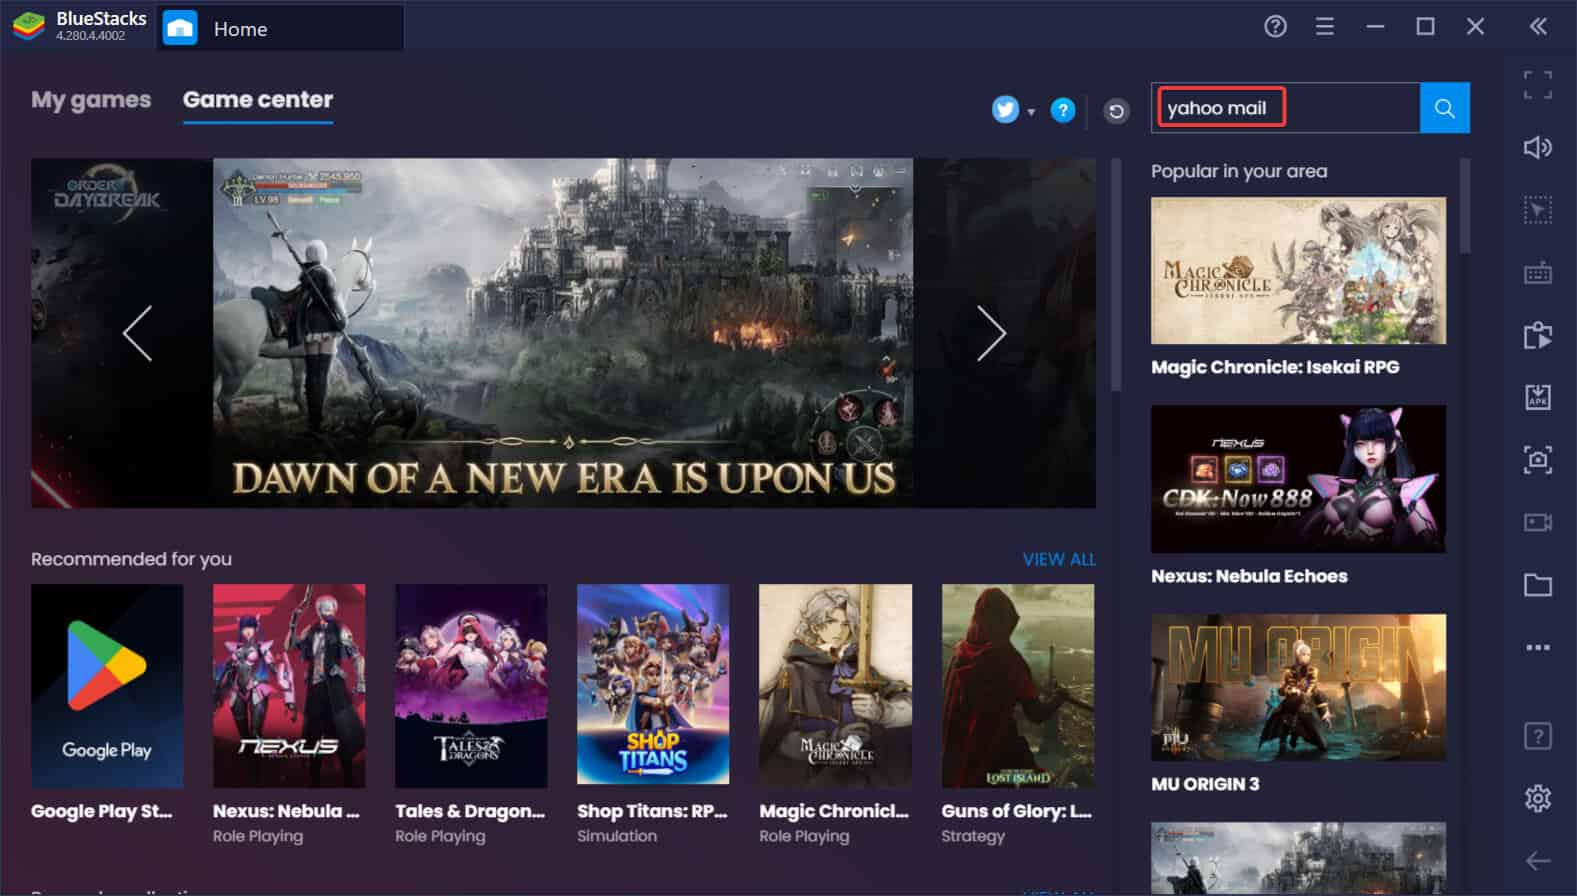Show previous banner with left arrow
1577x896 pixels.
[137, 333]
